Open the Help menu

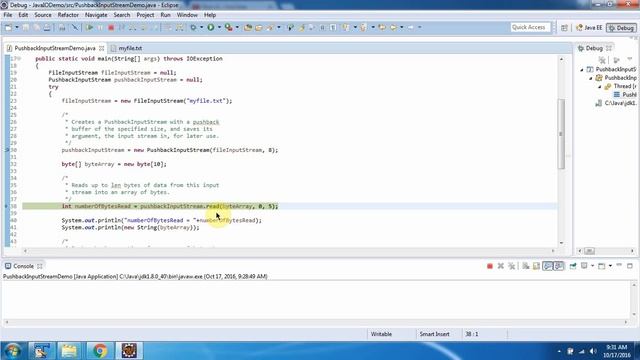(x=210, y=15)
